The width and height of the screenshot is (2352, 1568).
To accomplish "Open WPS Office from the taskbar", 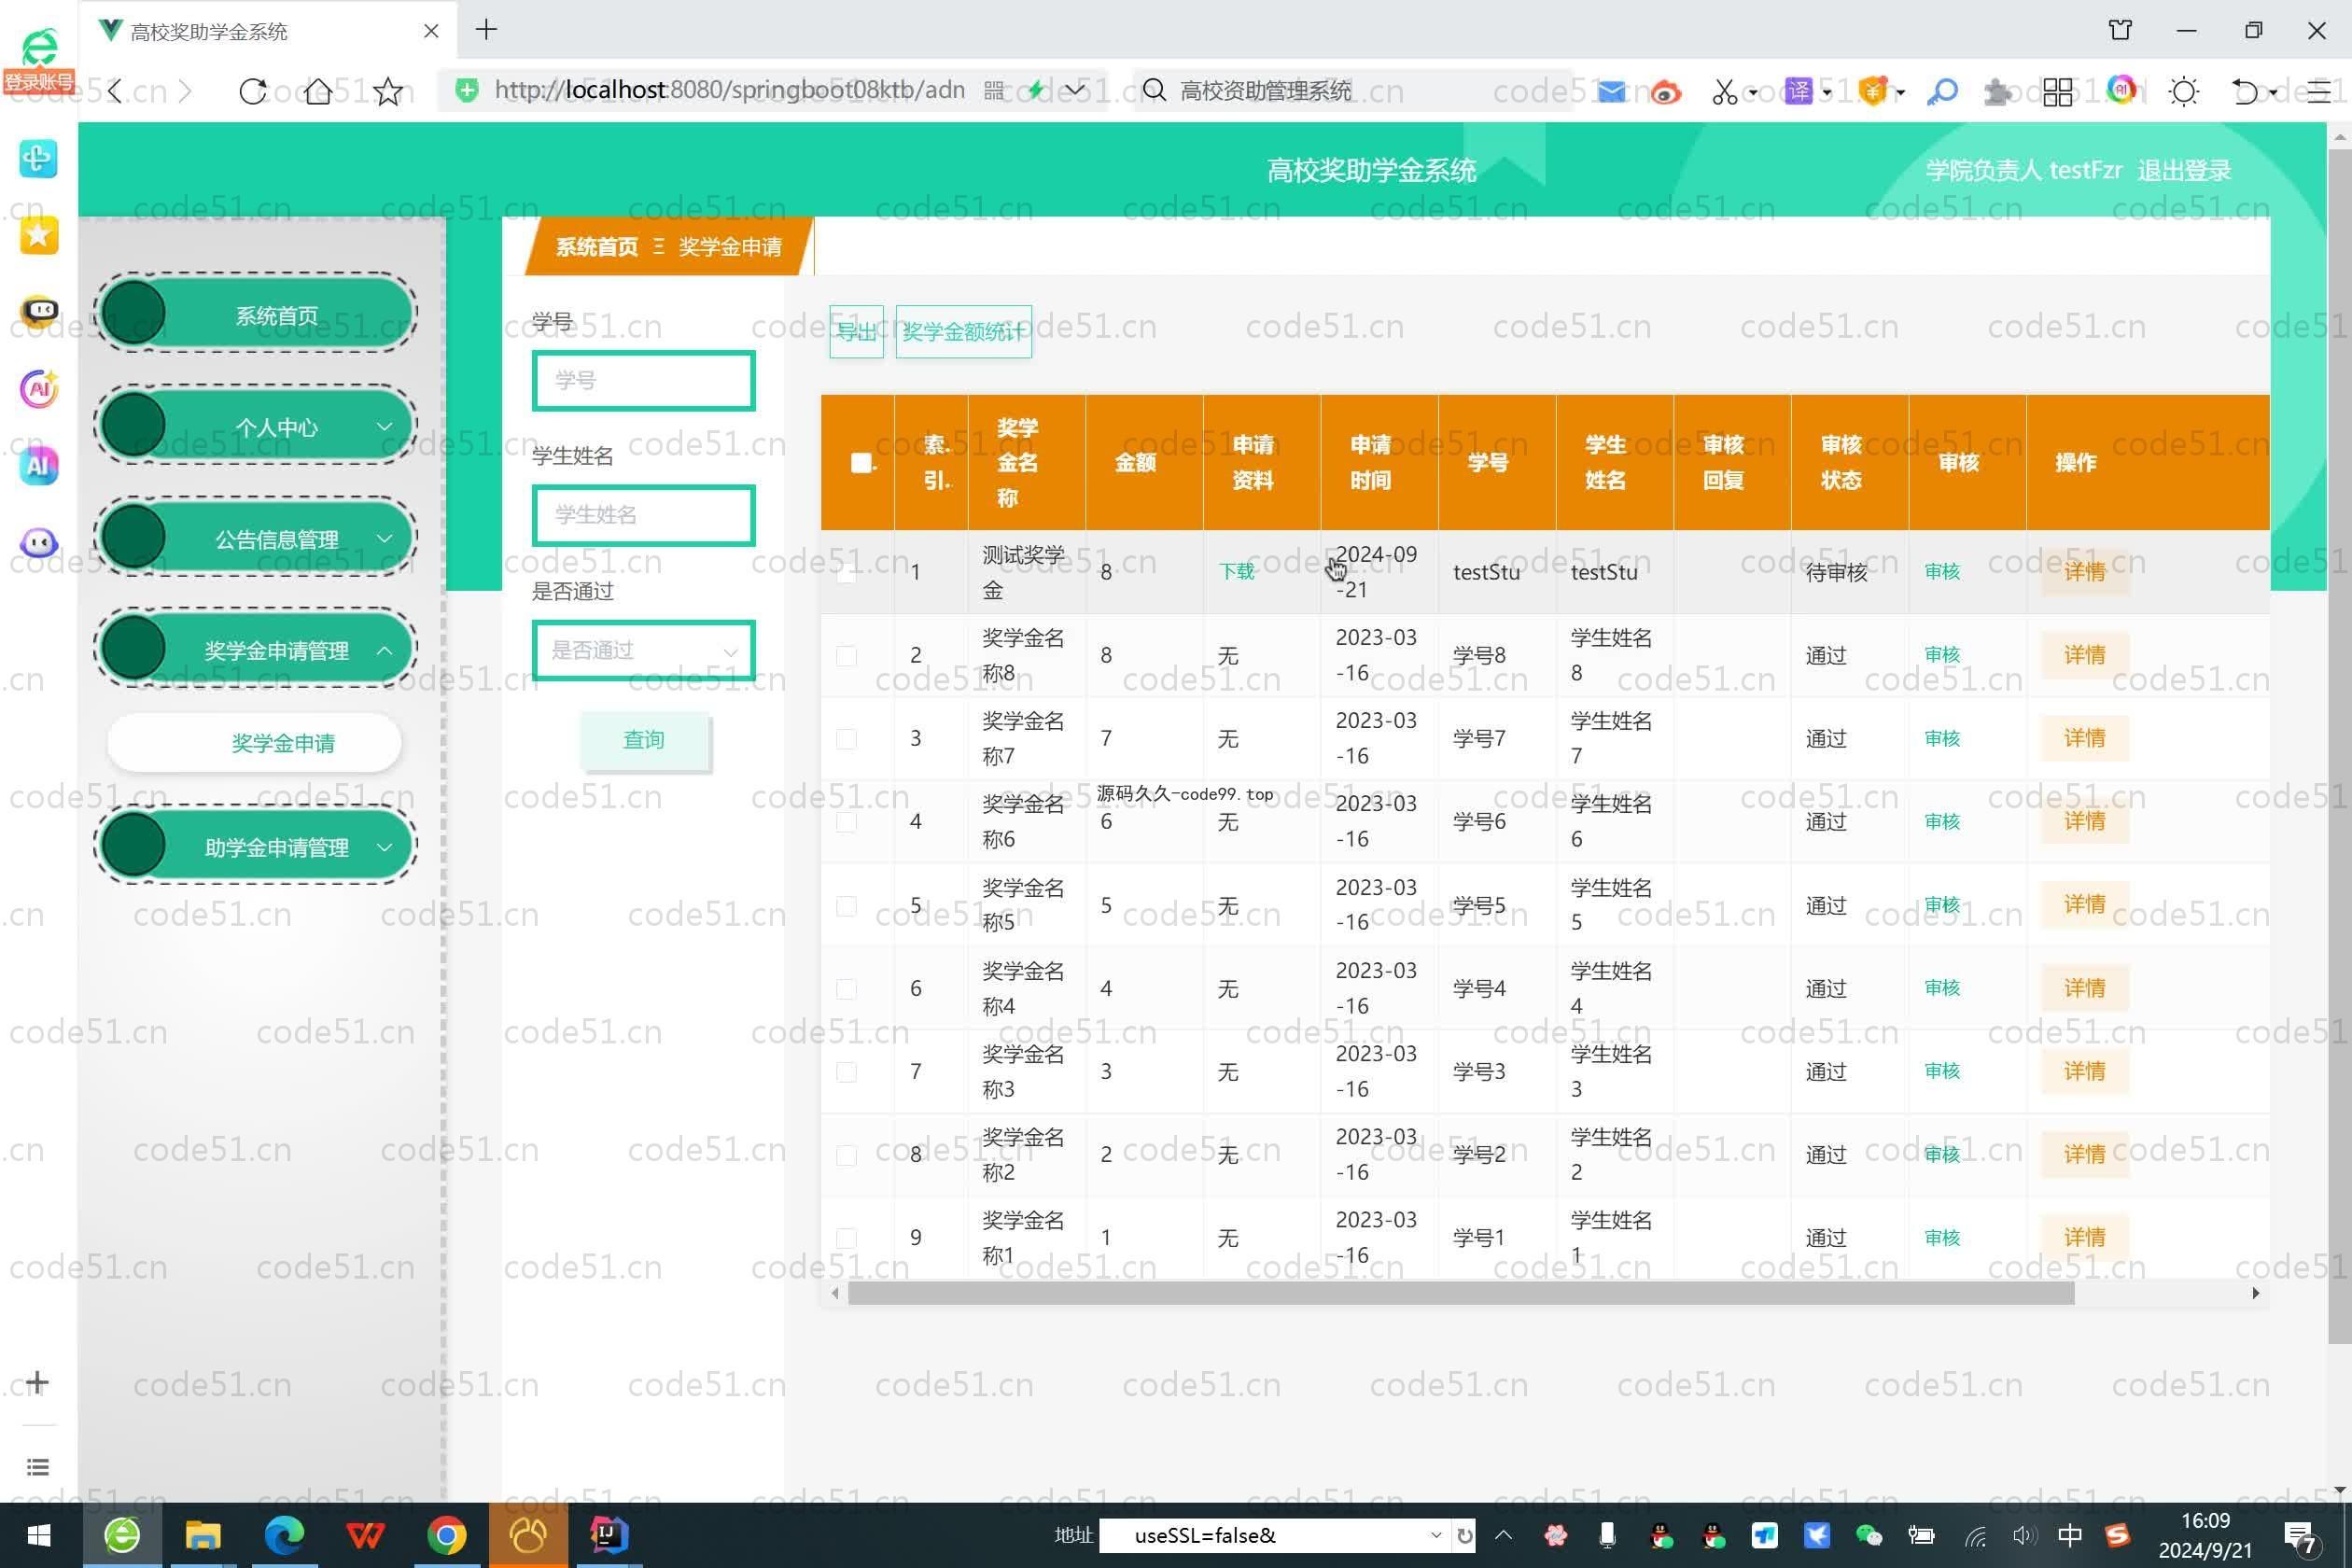I will pos(365,1534).
